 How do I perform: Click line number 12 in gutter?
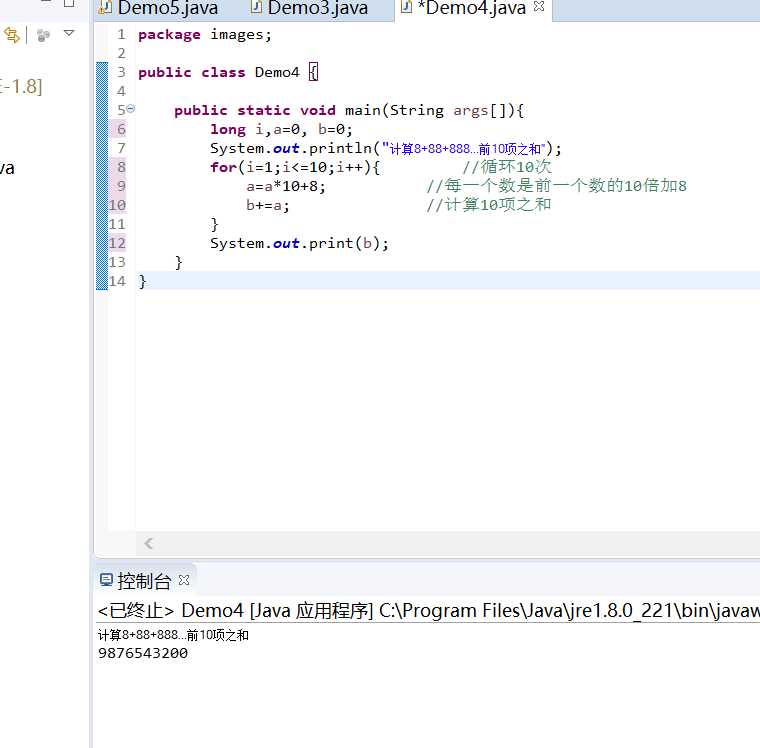(117, 243)
